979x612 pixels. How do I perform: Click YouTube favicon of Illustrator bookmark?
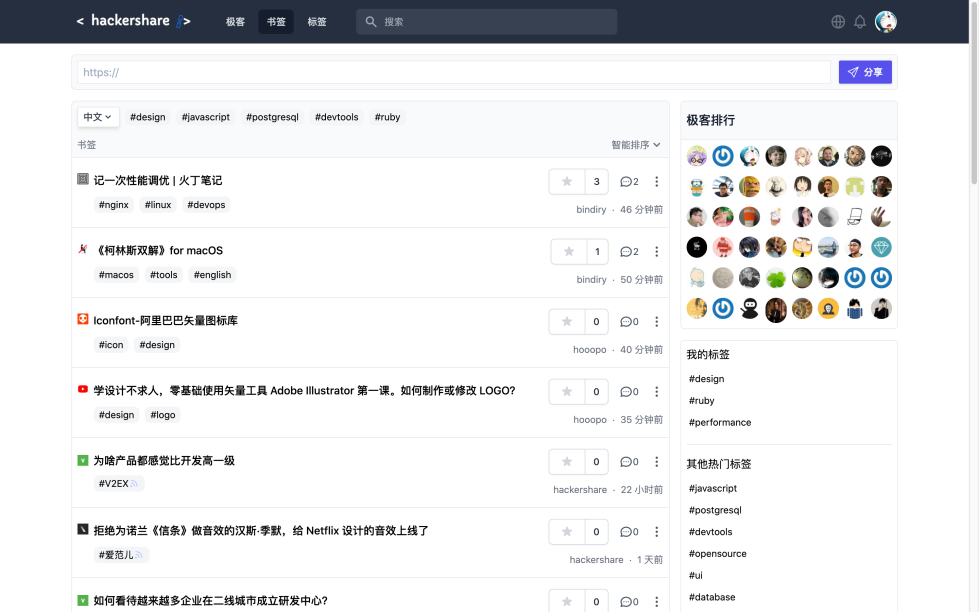[x=82, y=389]
